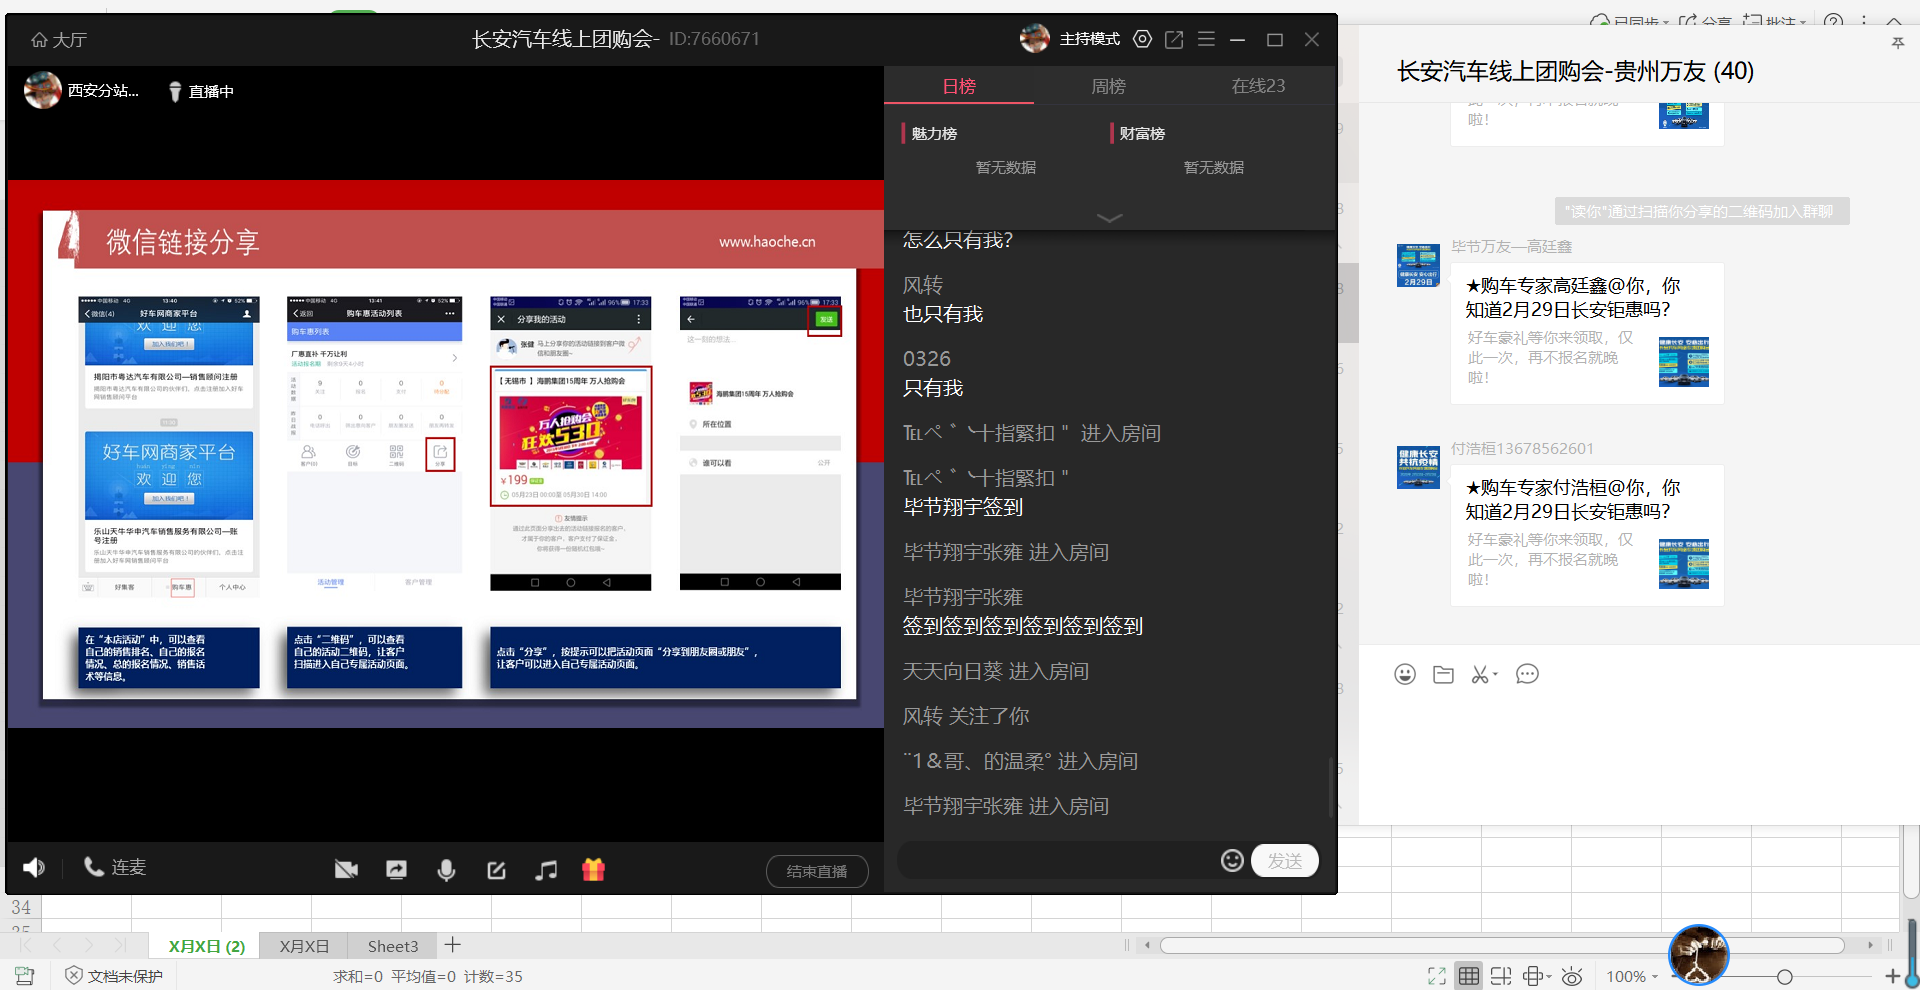
Task: Open the hamburger menu in live window
Action: click(x=1206, y=39)
